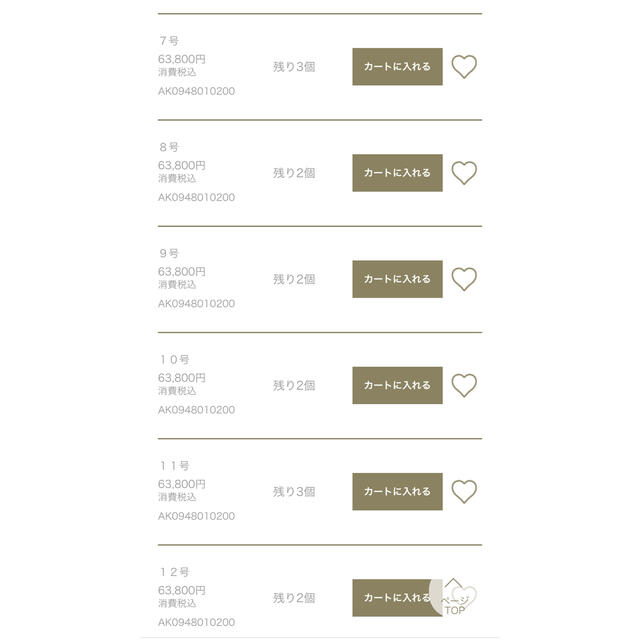This screenshot has height=640, width=640.
Task: Select the 7号 size label
Action: (169, 41)
